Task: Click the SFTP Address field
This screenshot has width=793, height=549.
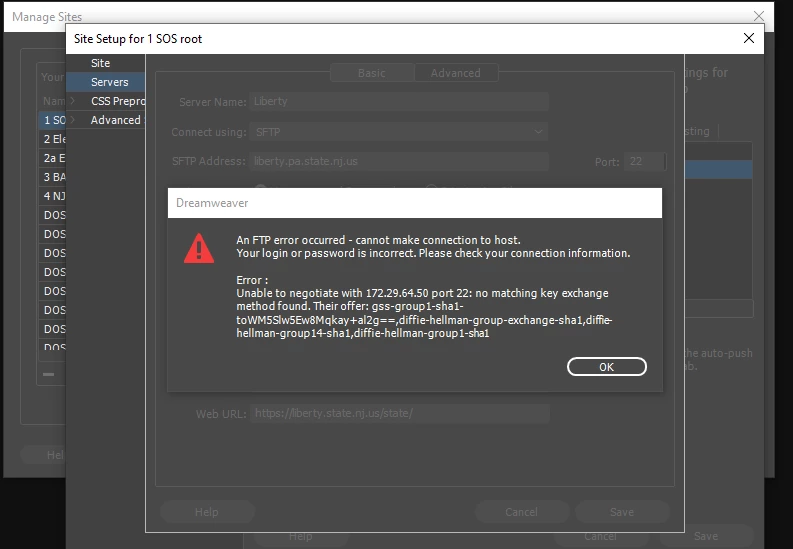Action: click(399, 161)
